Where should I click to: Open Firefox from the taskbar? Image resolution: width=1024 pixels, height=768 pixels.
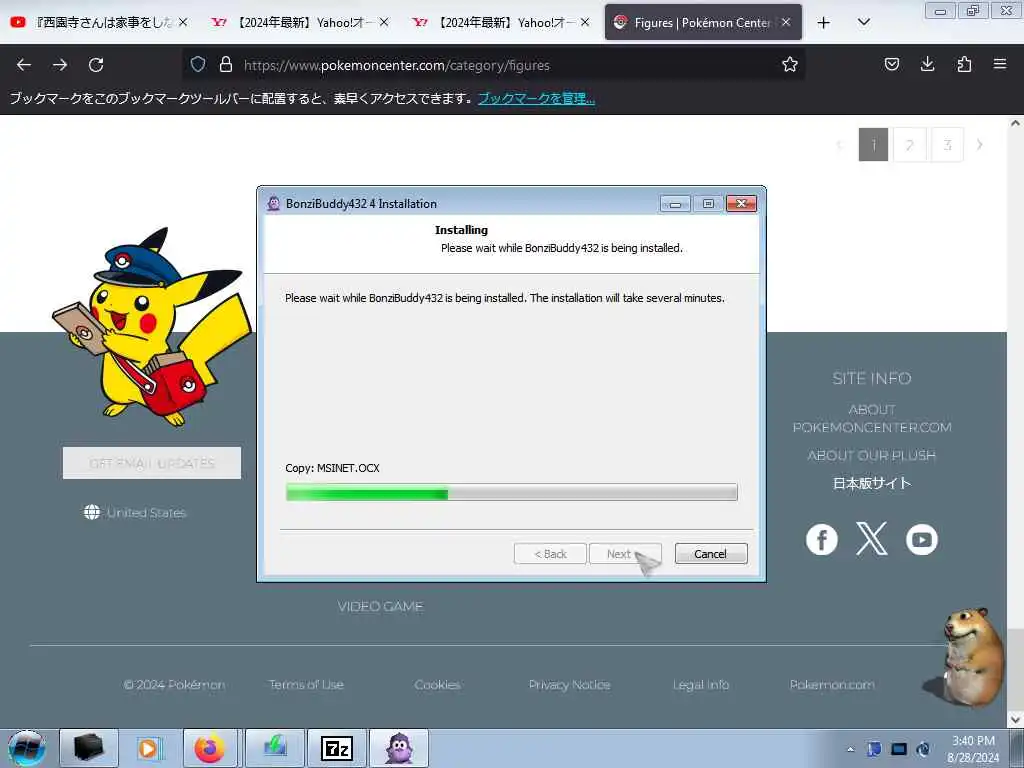point(210,748)
